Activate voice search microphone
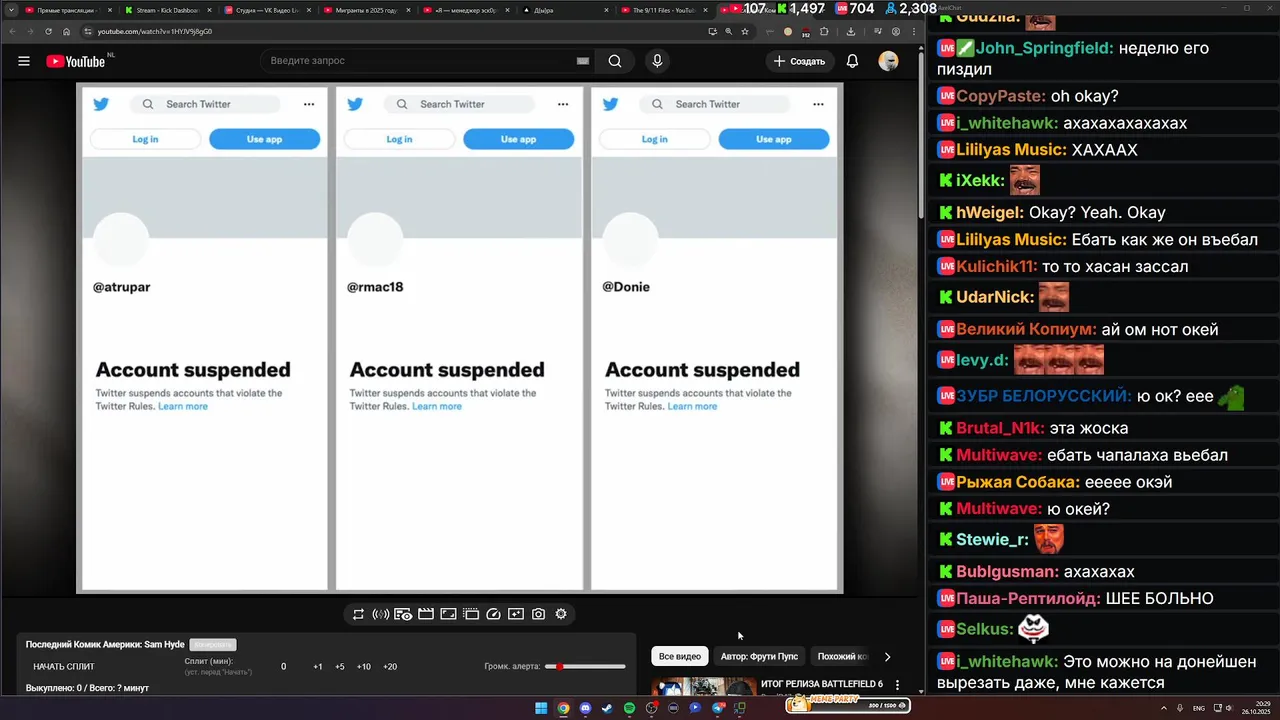 tap(657, 61)
